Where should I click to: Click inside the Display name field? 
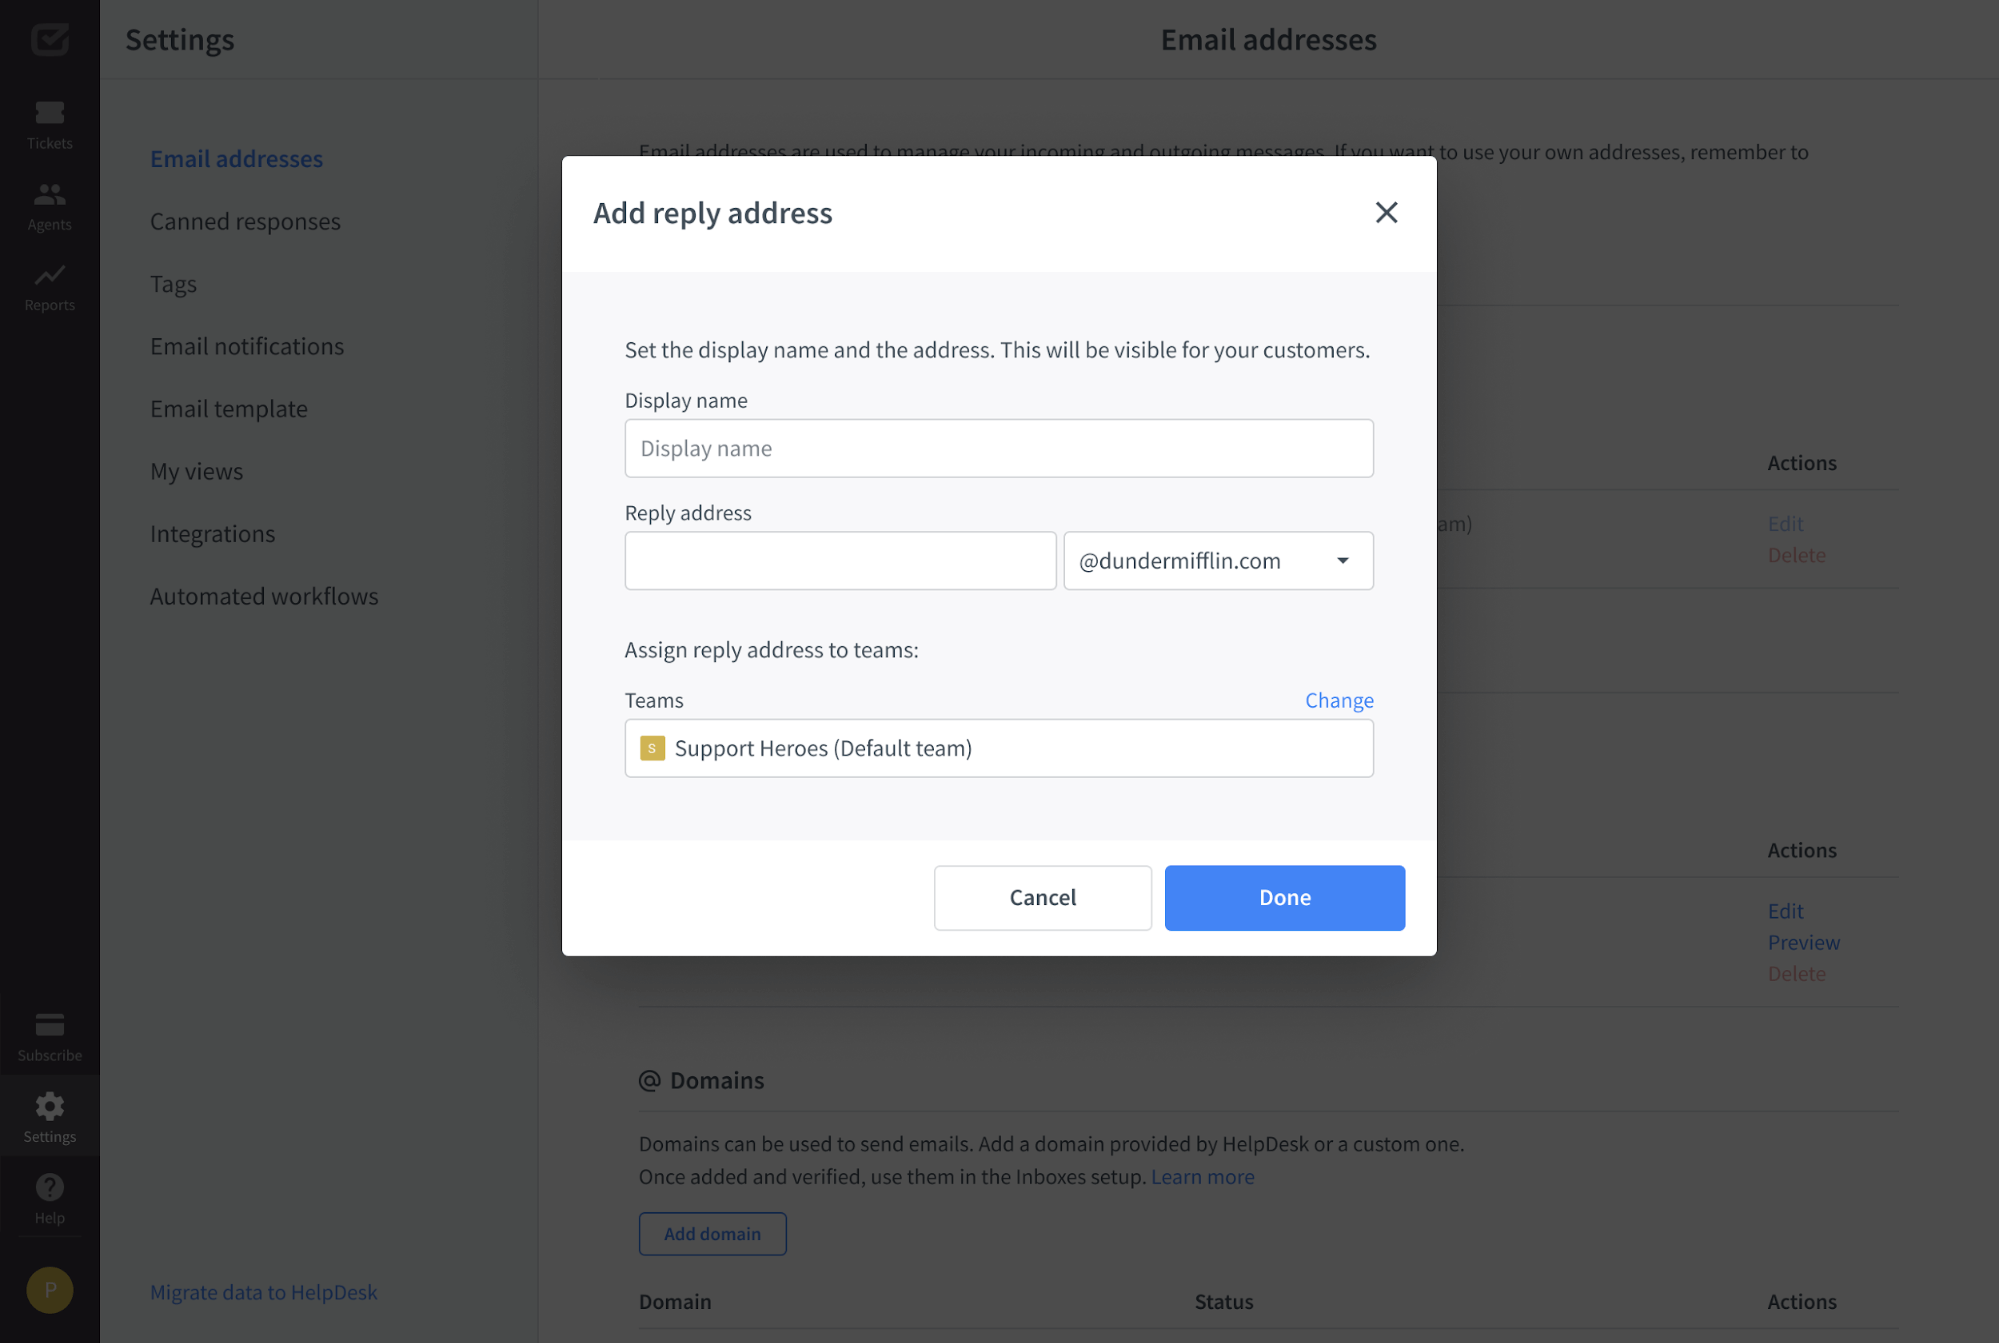998,448
